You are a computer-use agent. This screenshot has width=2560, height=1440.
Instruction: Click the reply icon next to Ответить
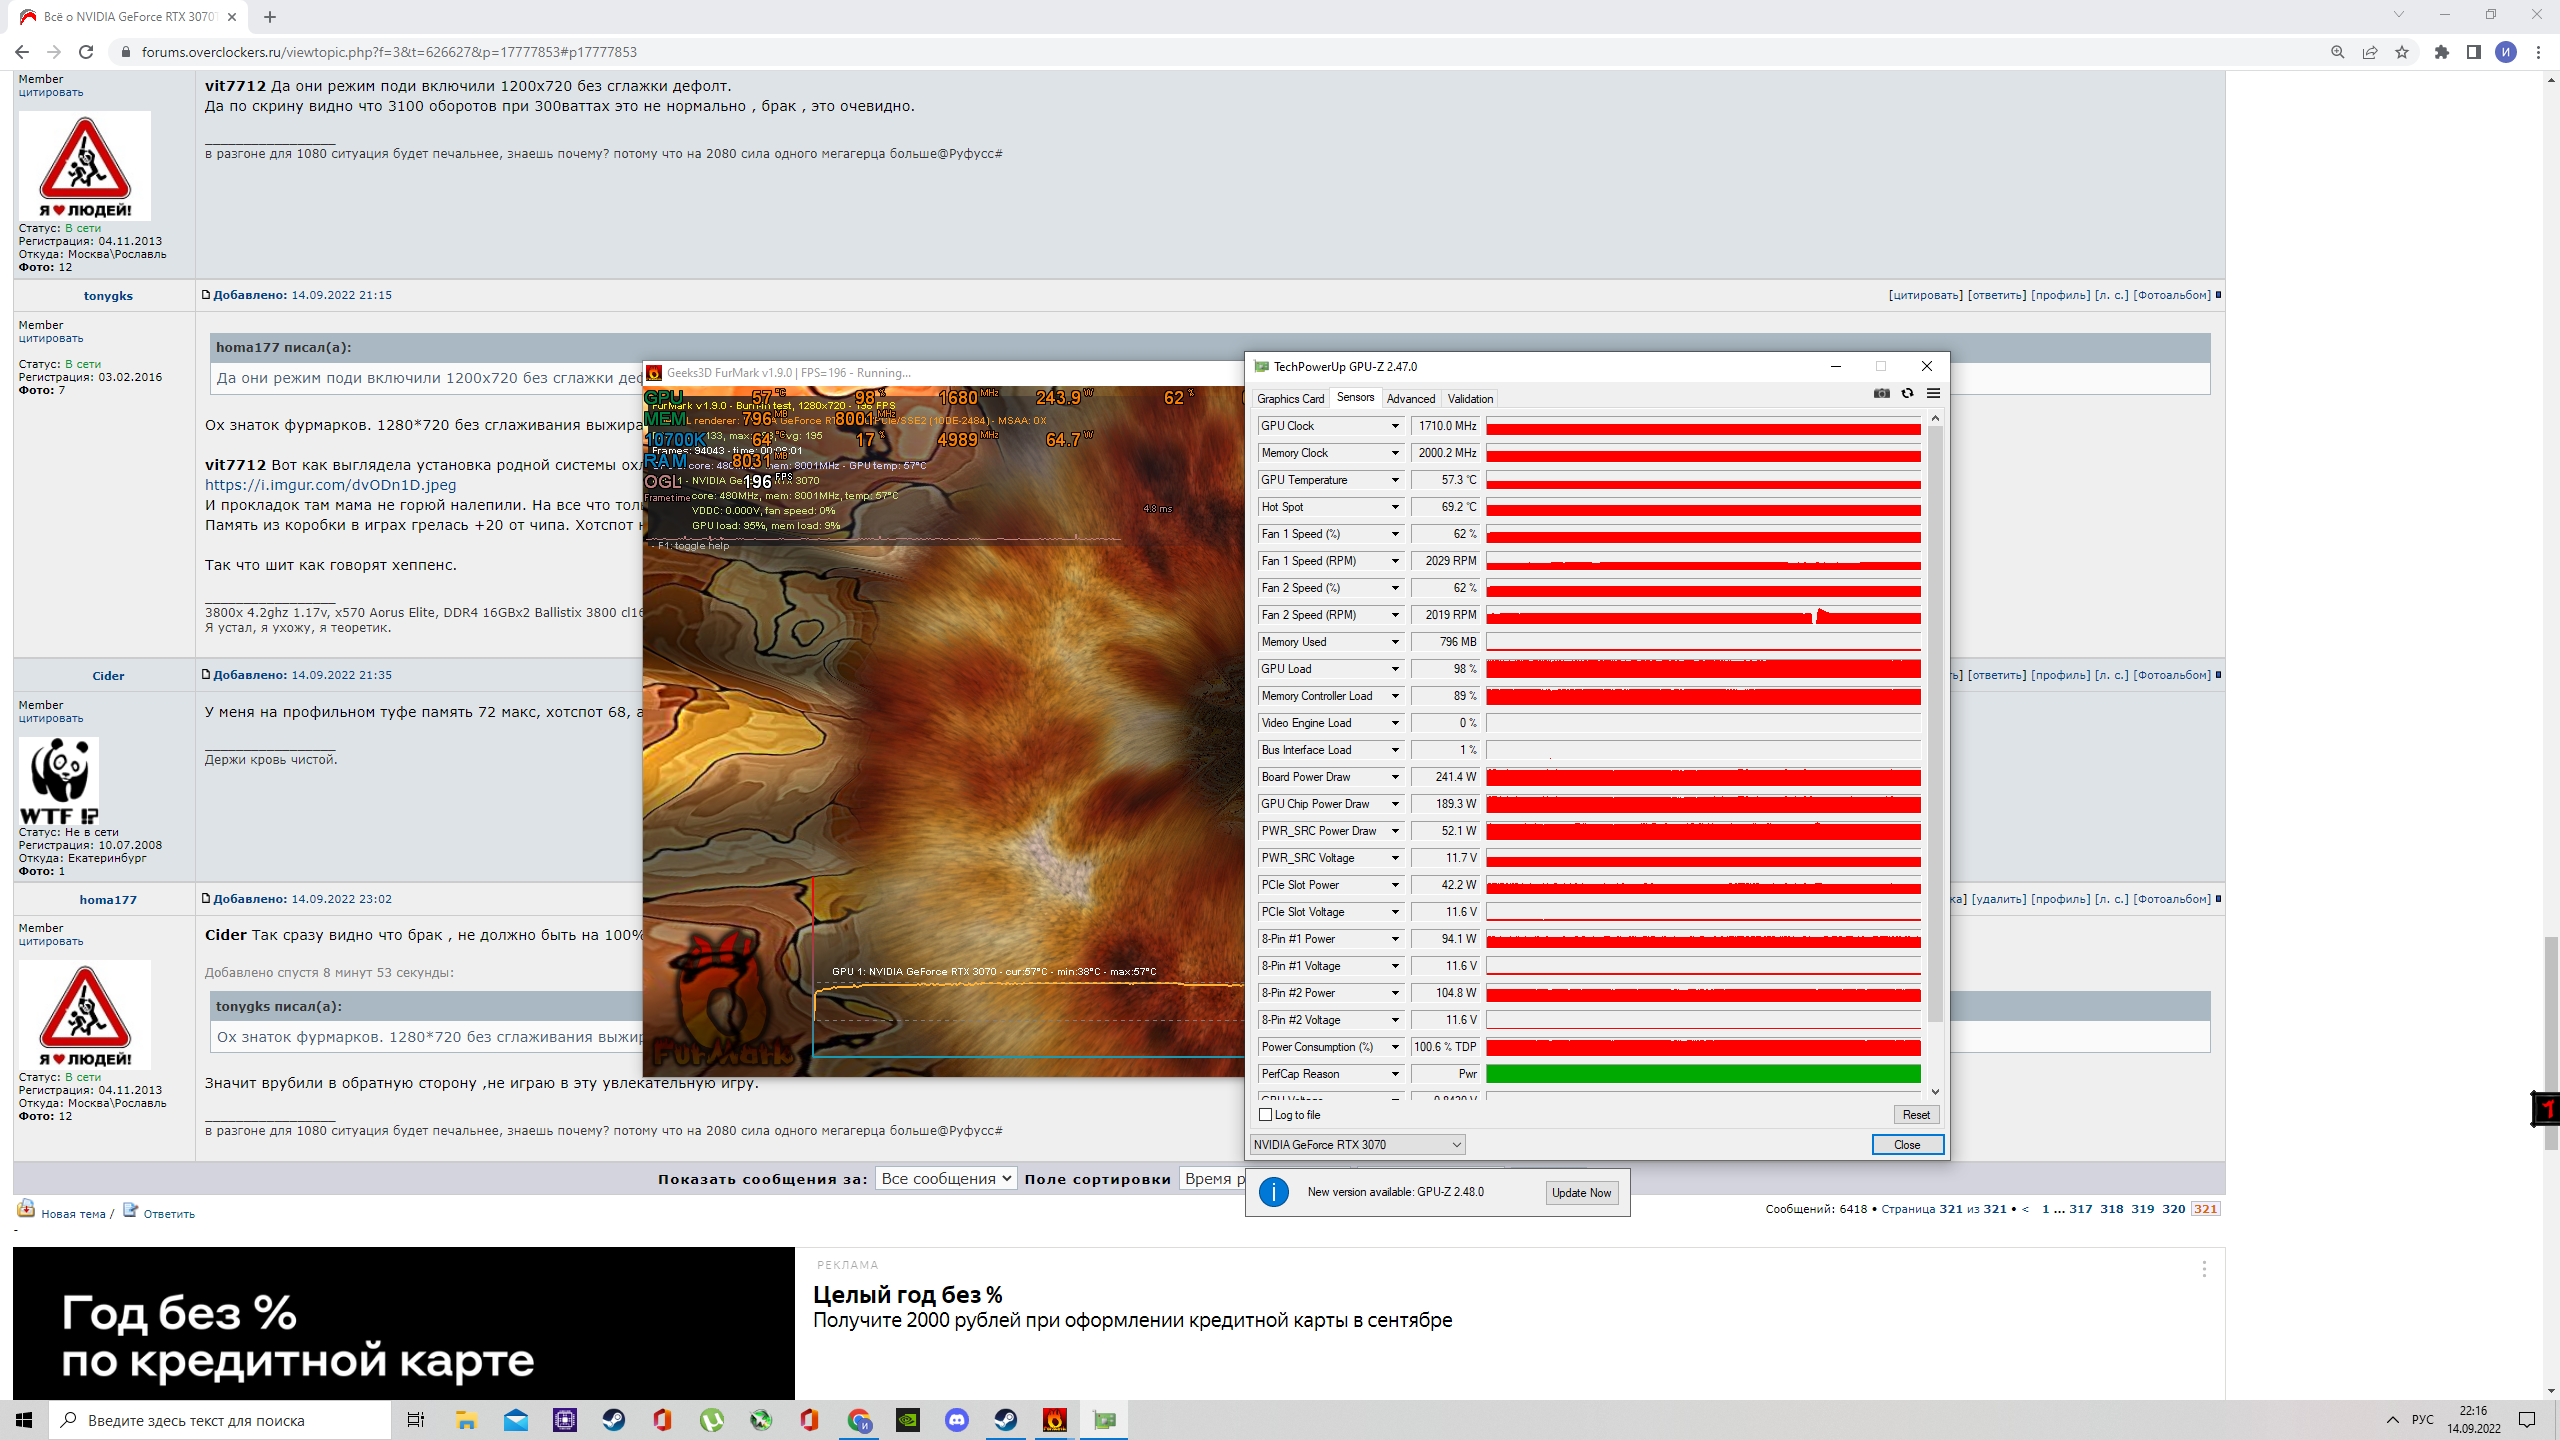(130, 1211)
